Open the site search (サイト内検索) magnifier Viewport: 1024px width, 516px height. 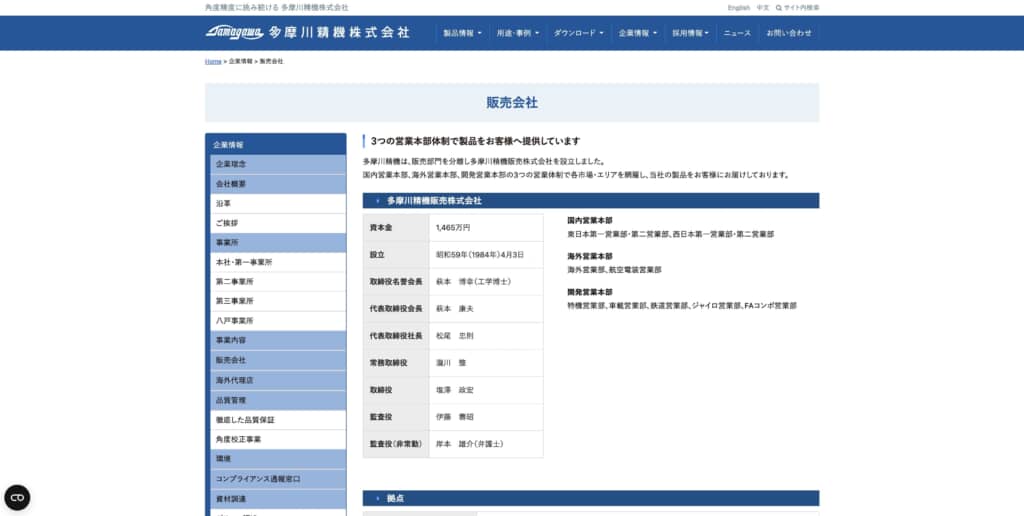click(x=778, y=8)
